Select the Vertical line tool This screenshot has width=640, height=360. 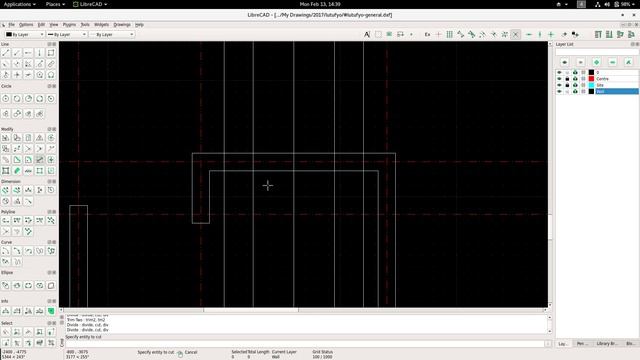(40, 53)
